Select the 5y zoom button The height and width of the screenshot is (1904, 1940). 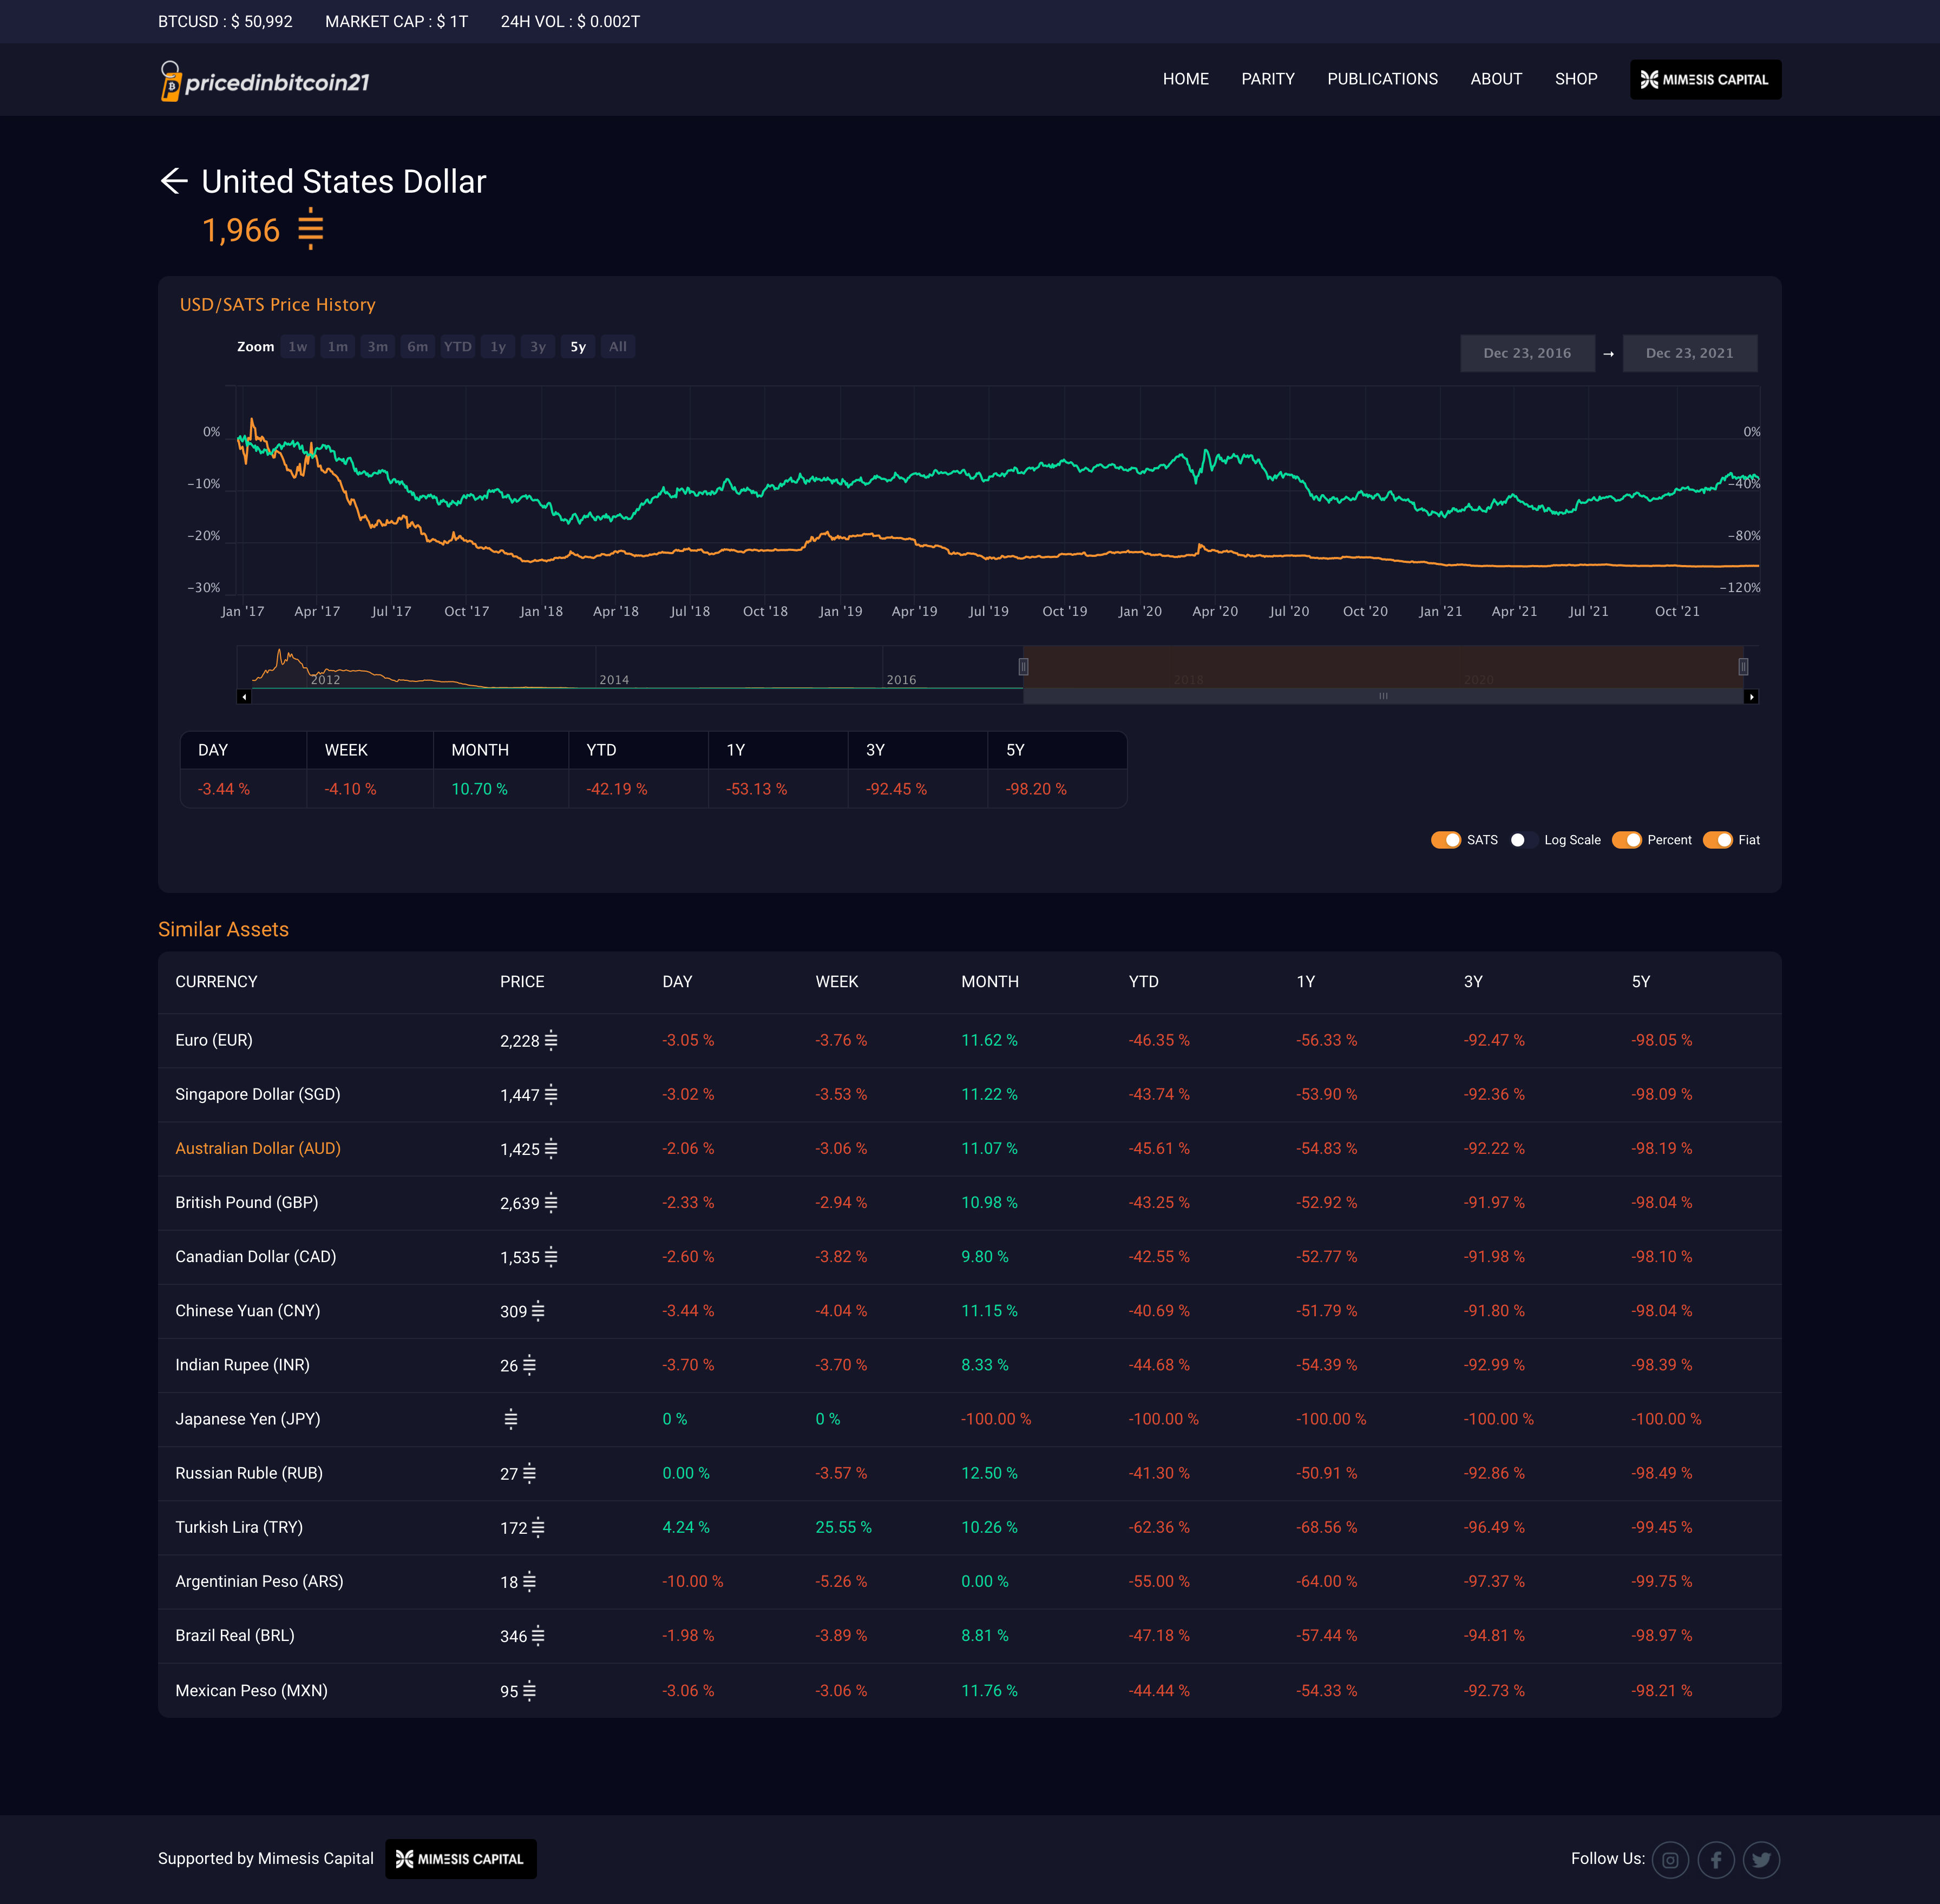click(578, 347)
